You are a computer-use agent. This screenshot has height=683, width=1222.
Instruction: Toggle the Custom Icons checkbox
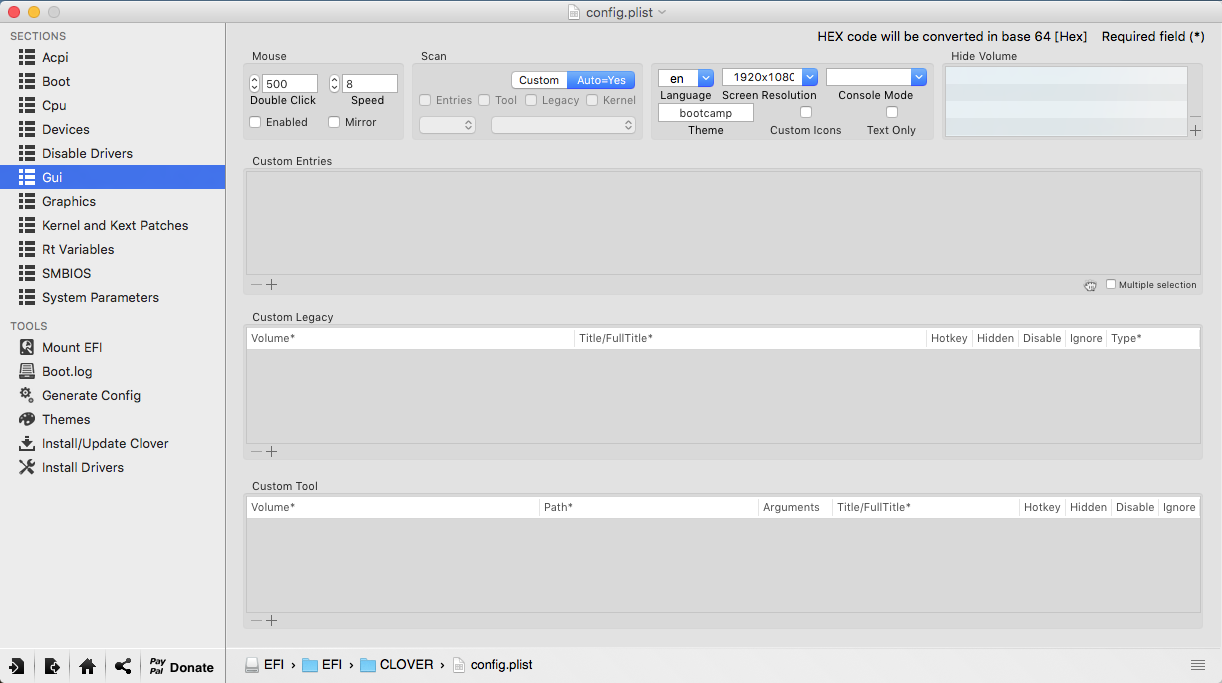click(806, 112)
